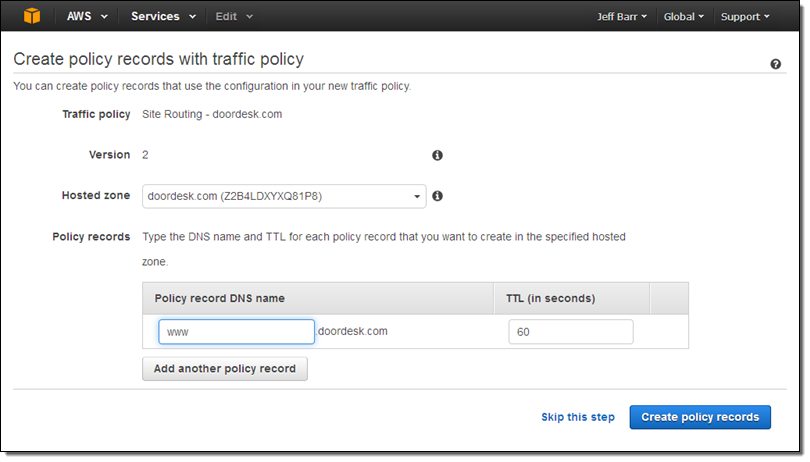Image resolution: width=810 pixels, height=462 pixels.
Task: Click the question-mark help icon
Action: tap(775, 64)
